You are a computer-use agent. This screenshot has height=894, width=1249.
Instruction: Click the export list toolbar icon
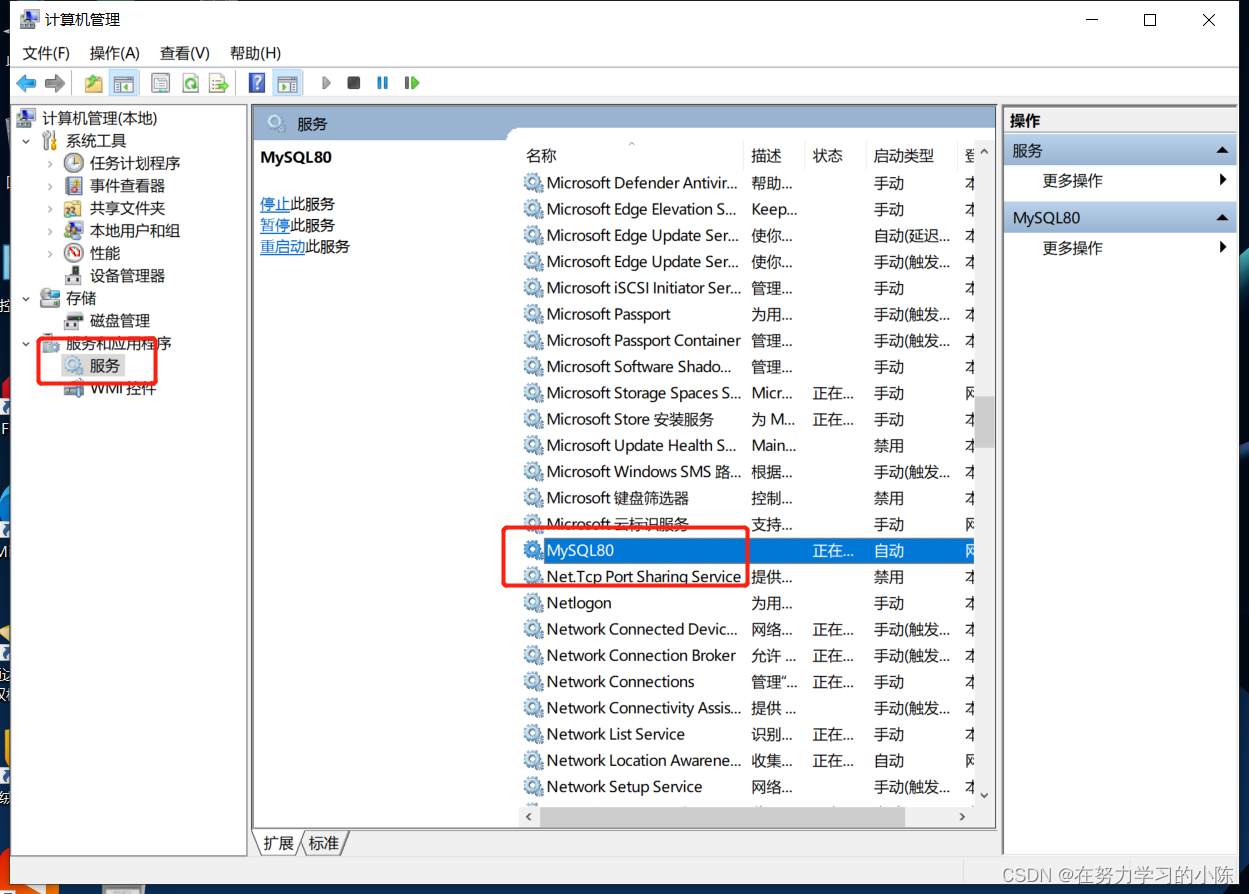[218, 83]
